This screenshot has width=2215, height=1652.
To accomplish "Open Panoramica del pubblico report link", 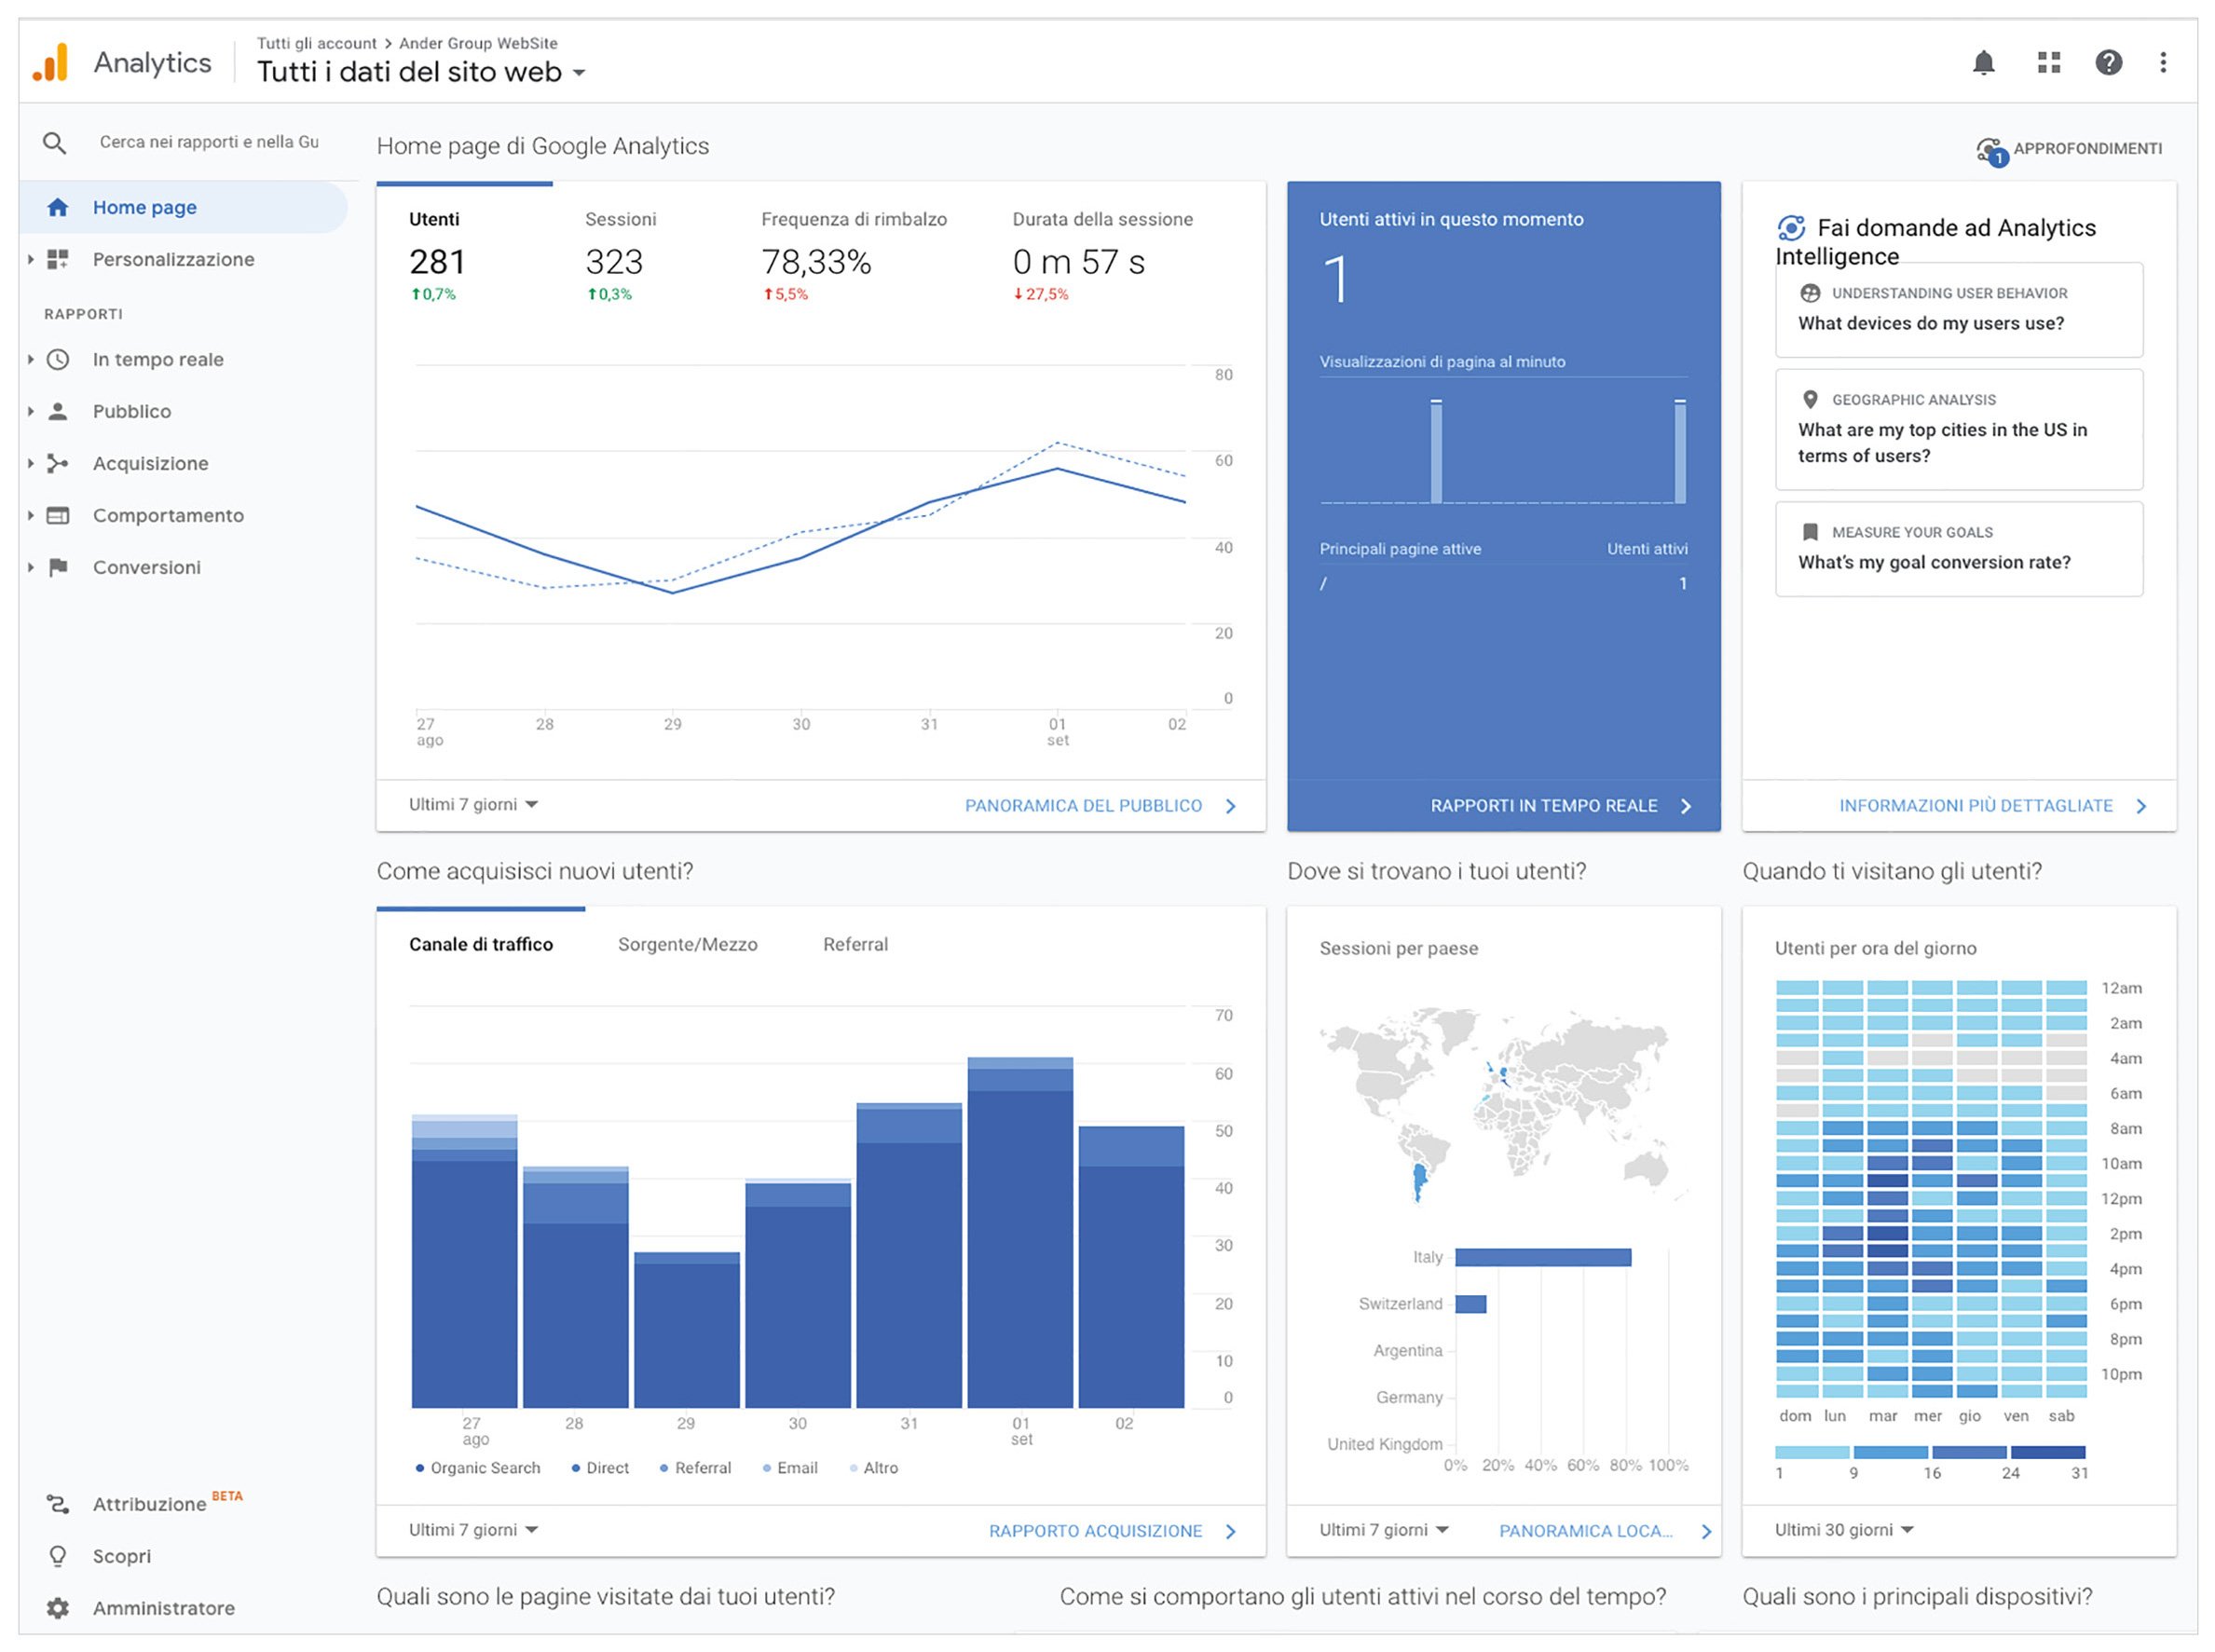I will [1083, 806].
